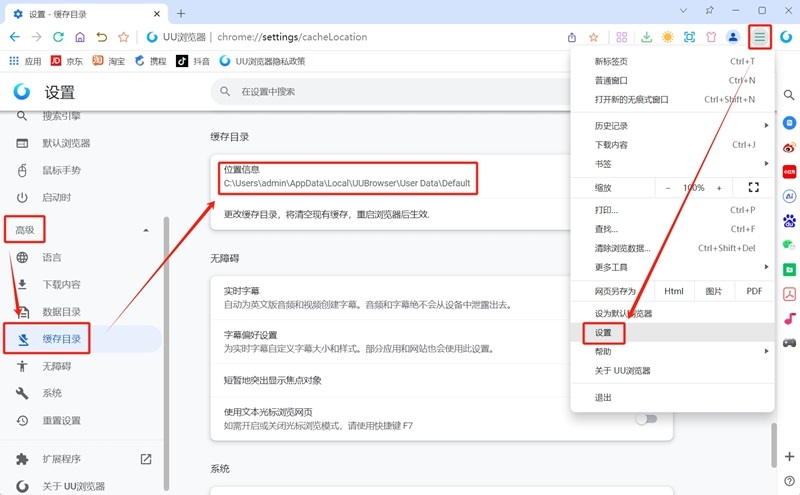Reload the page with refresh icon
This screenshot has width=800, height=495.
(x=58, y=37)
